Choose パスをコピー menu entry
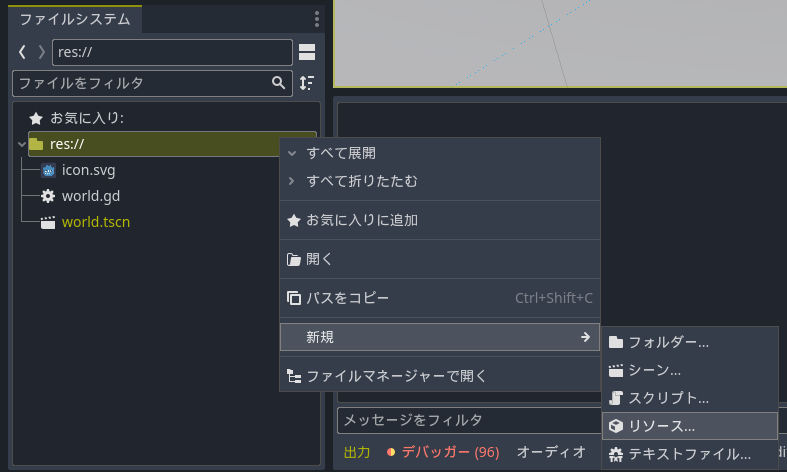 pyautogui.click(x=440, y=298)
